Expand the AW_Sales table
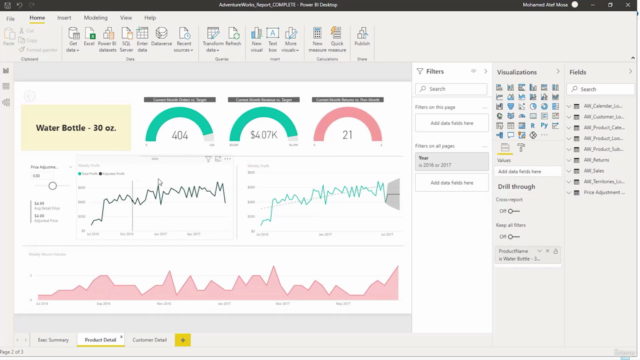This screenshot has width=640, height=360. (569, 171)
